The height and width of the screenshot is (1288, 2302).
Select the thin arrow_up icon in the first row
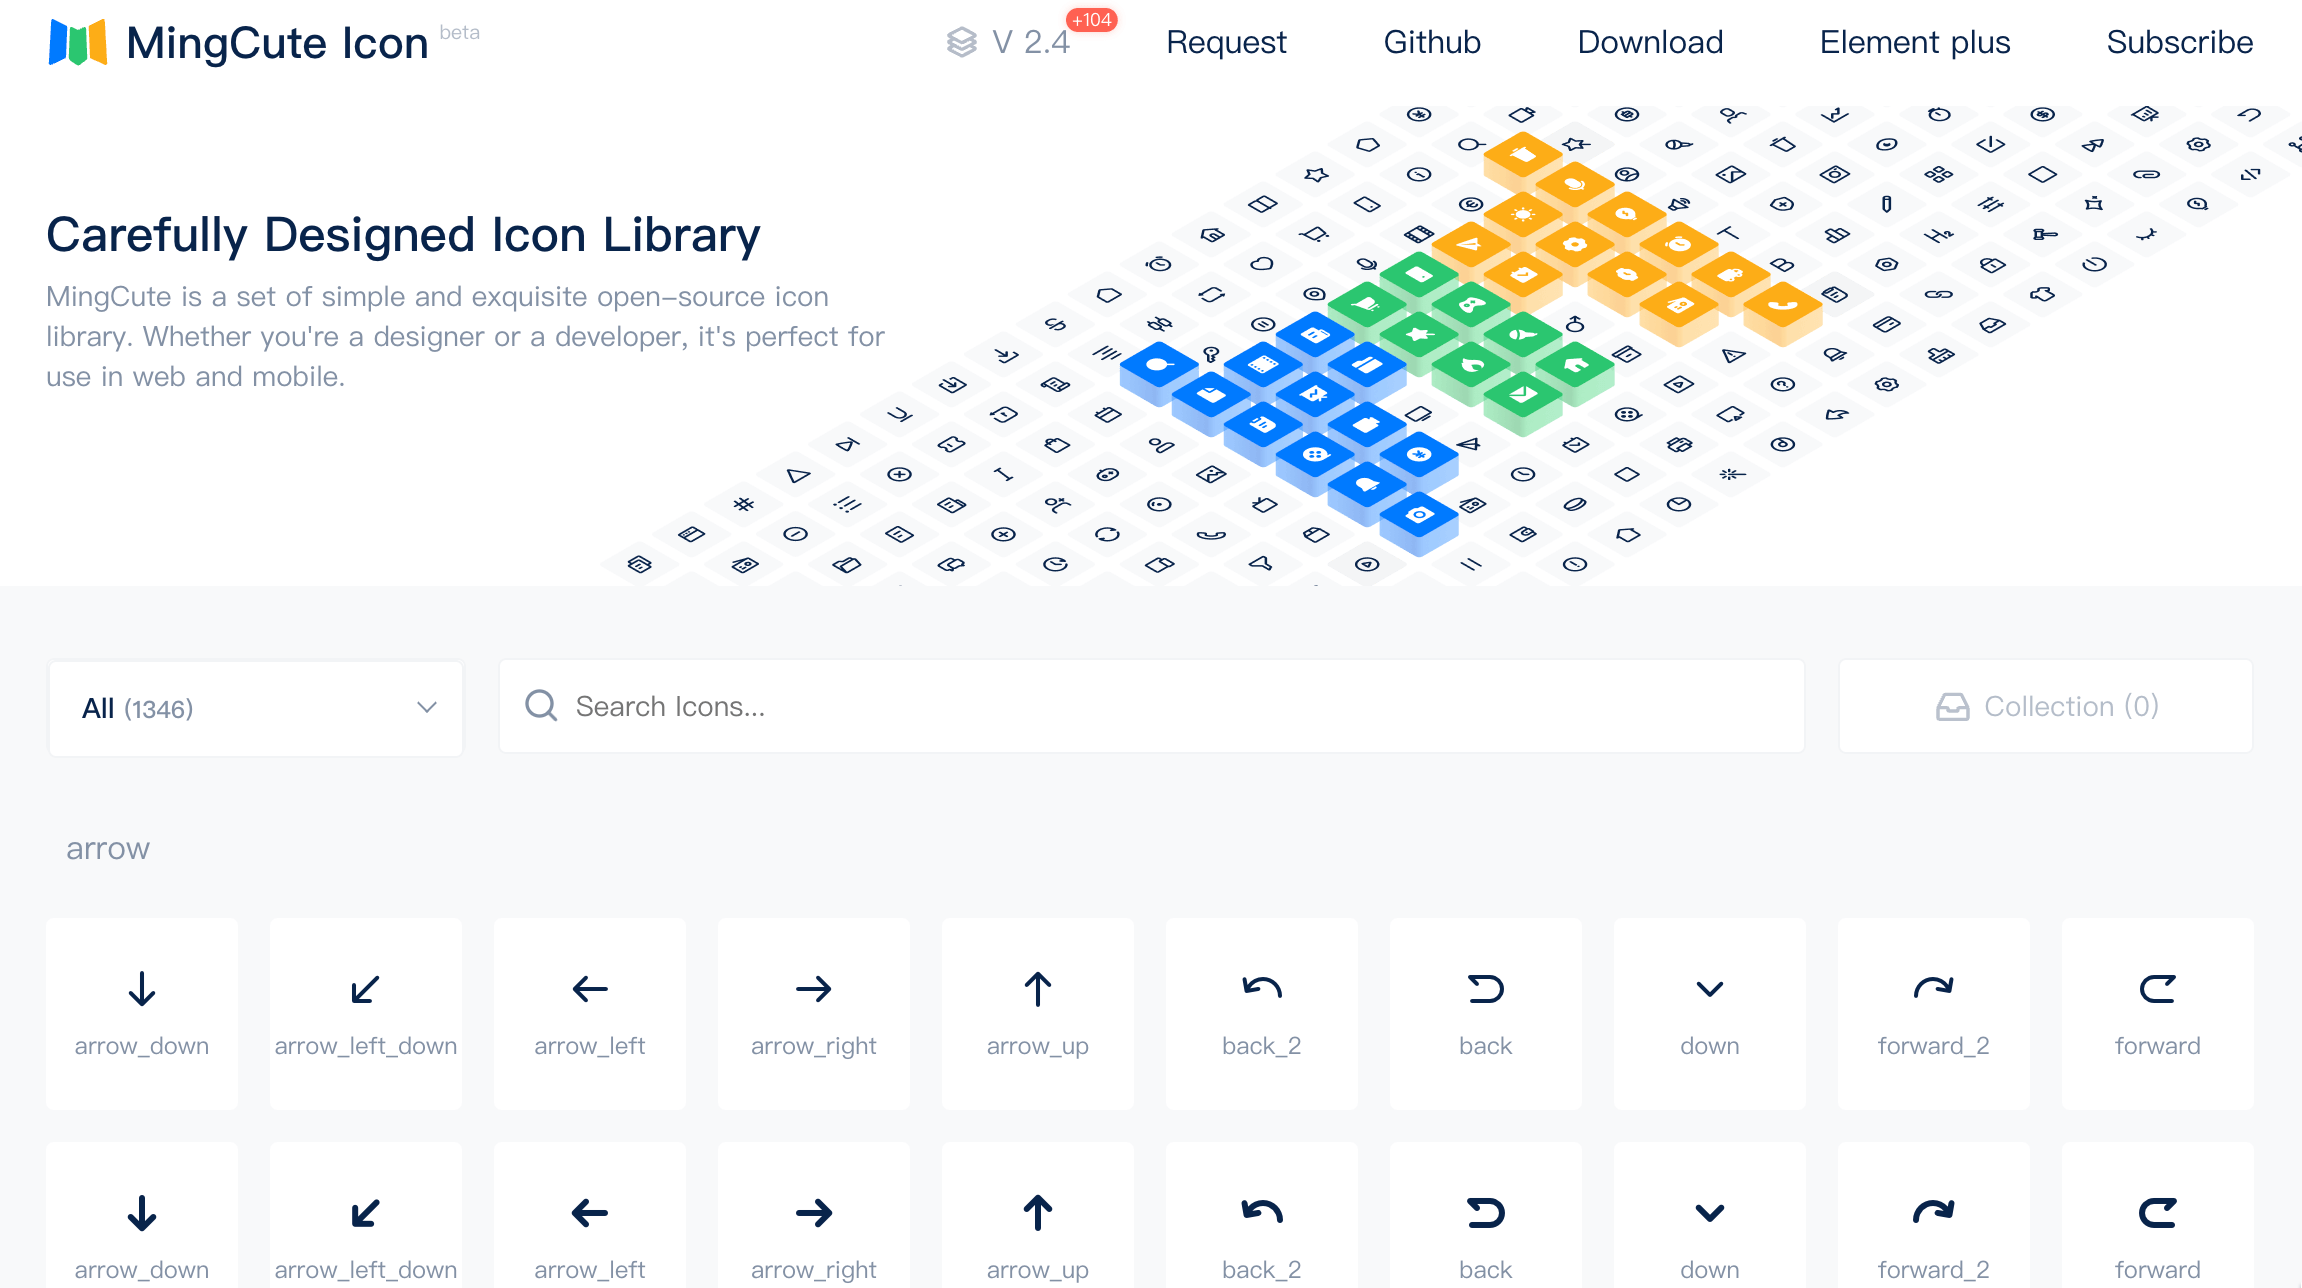[1038, 989]
